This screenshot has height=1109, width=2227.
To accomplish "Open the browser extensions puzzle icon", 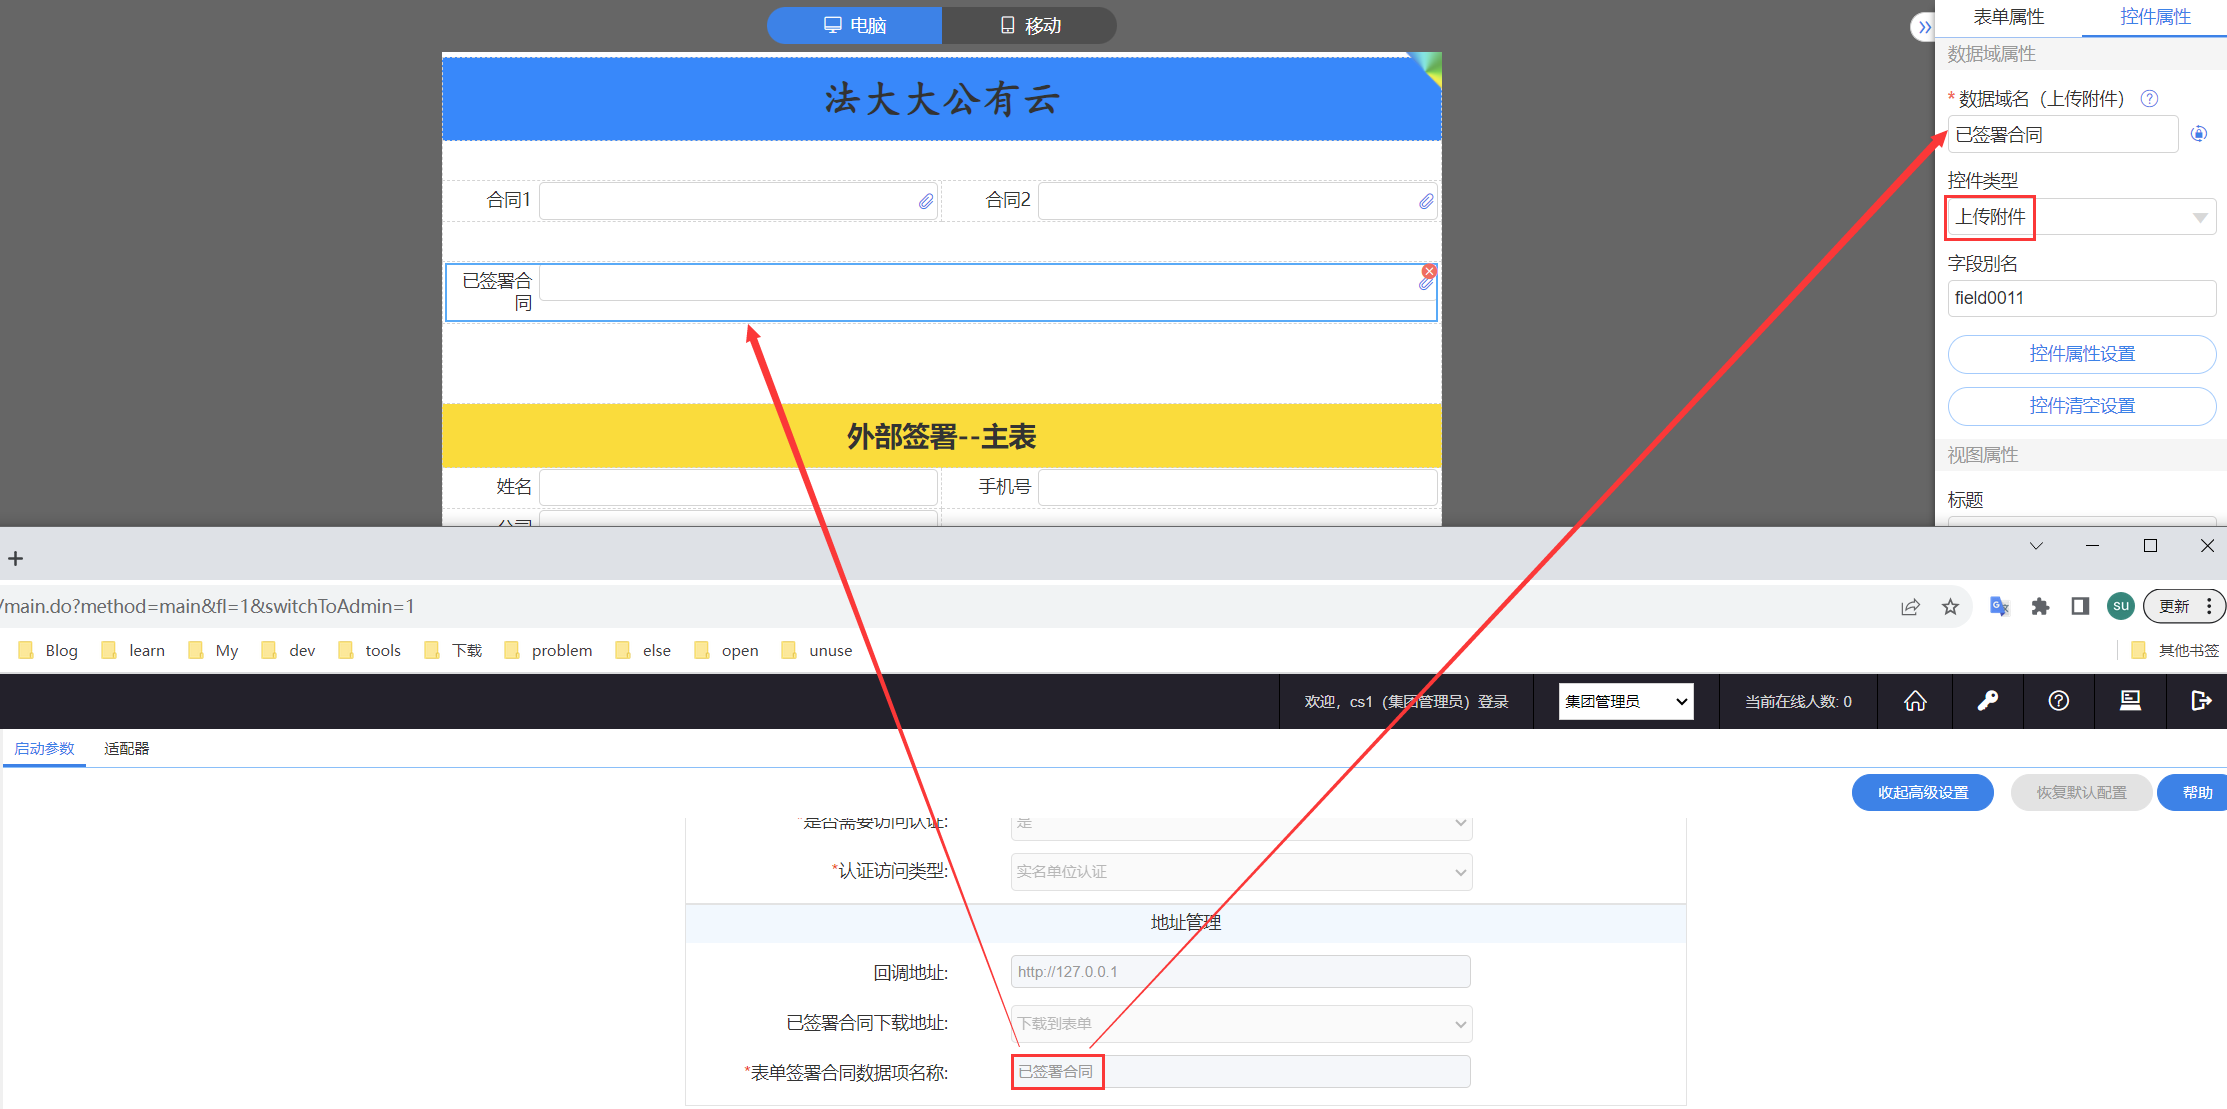I will tap(2040, 607).
